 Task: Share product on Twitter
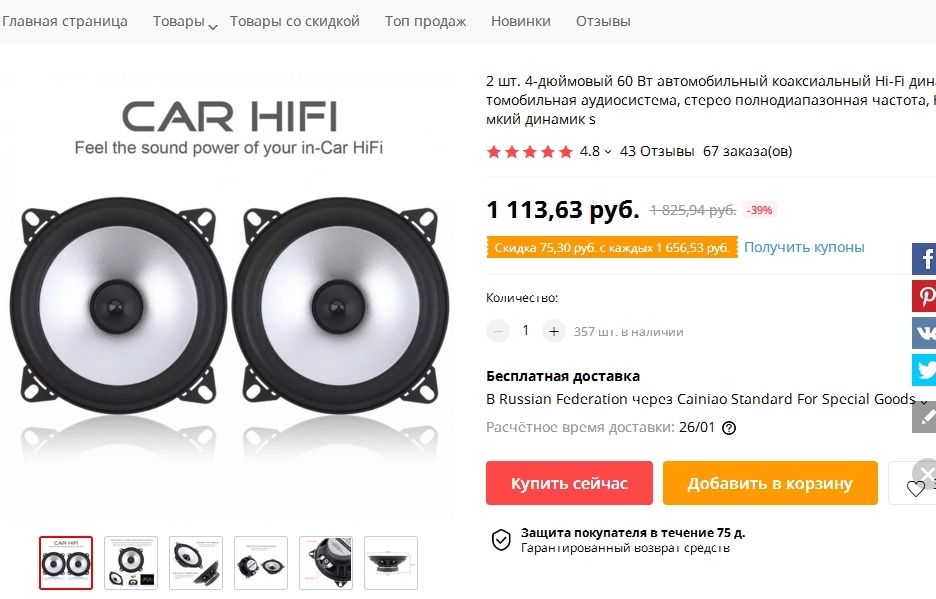click(x=924, y=370)
